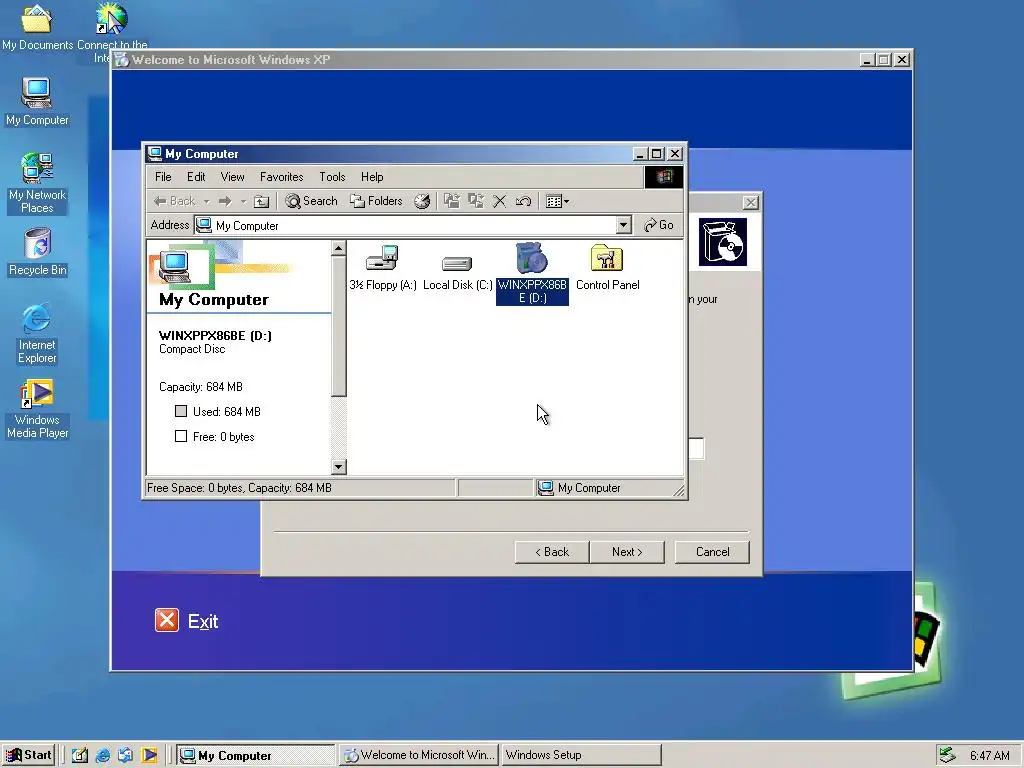Click the system tray icon near clock
Screen dimensions: 1024x768
[948, 756]
